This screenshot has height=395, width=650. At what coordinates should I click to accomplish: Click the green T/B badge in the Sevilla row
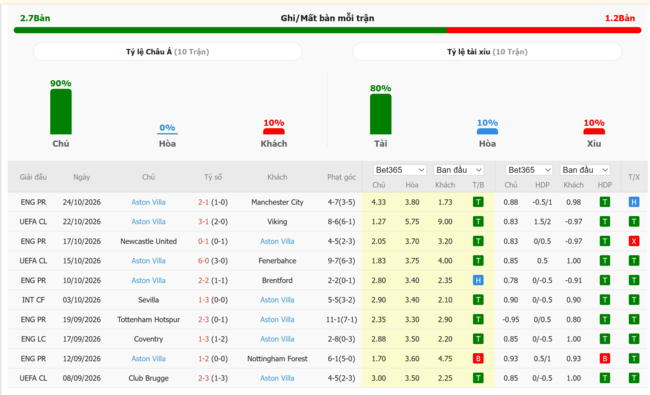[x=478, y=300]
